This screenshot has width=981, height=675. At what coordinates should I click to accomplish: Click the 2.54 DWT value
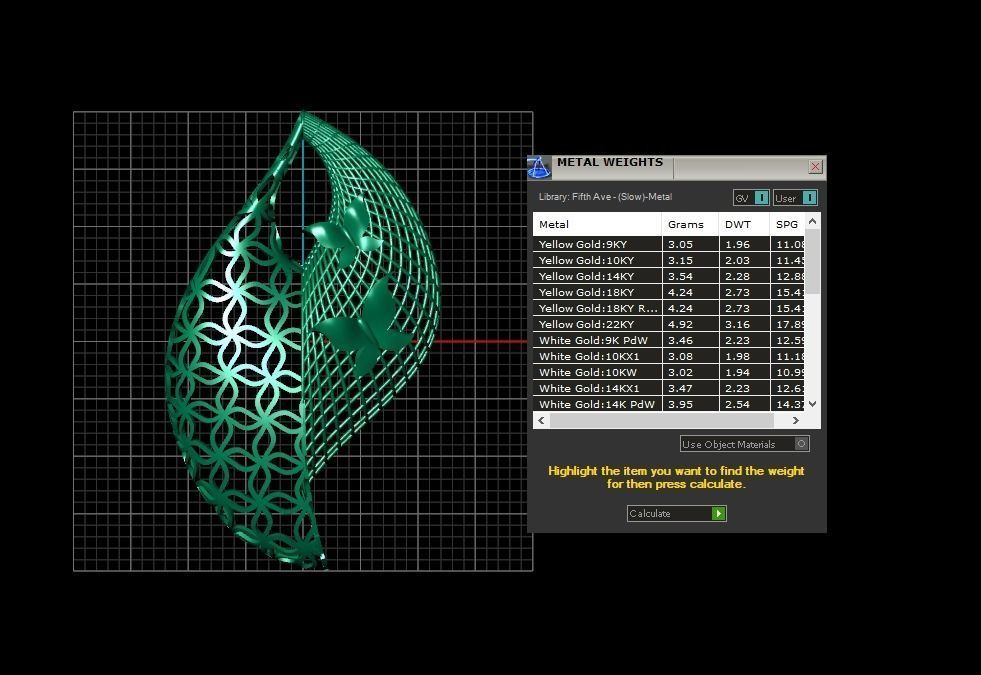click(737, 405)
